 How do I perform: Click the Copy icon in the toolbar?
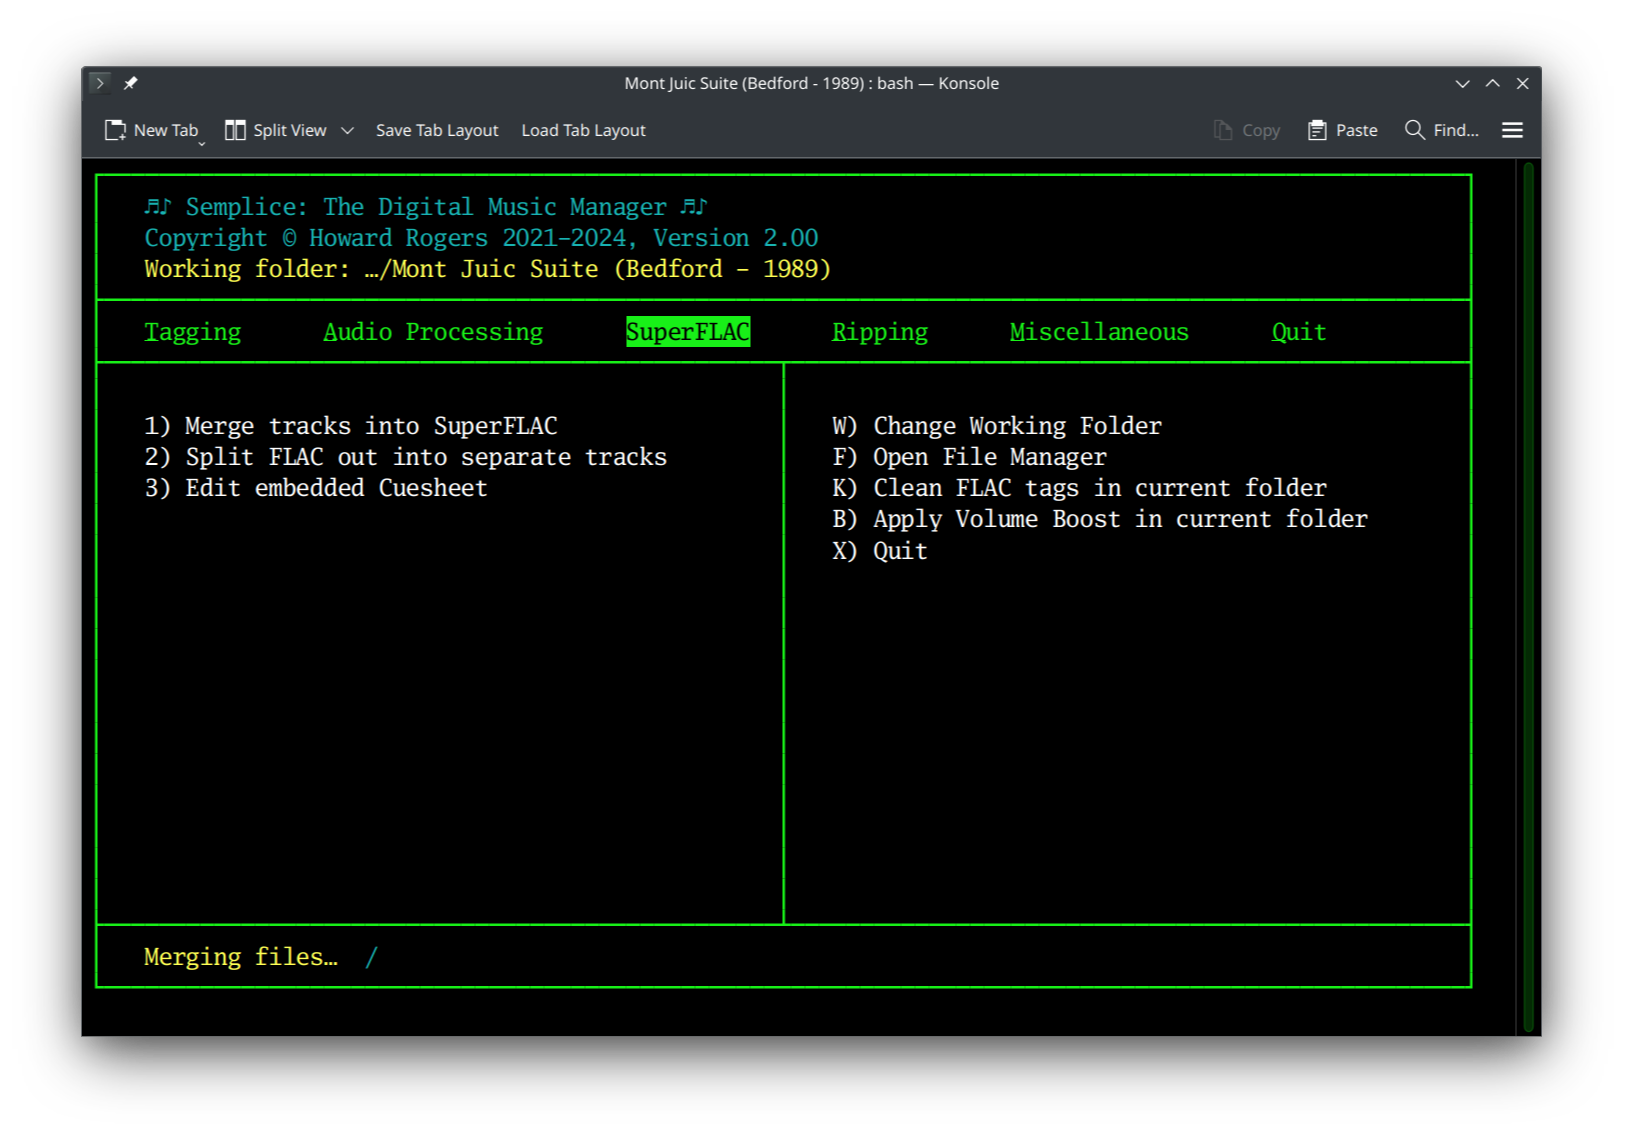[1222, 129]
